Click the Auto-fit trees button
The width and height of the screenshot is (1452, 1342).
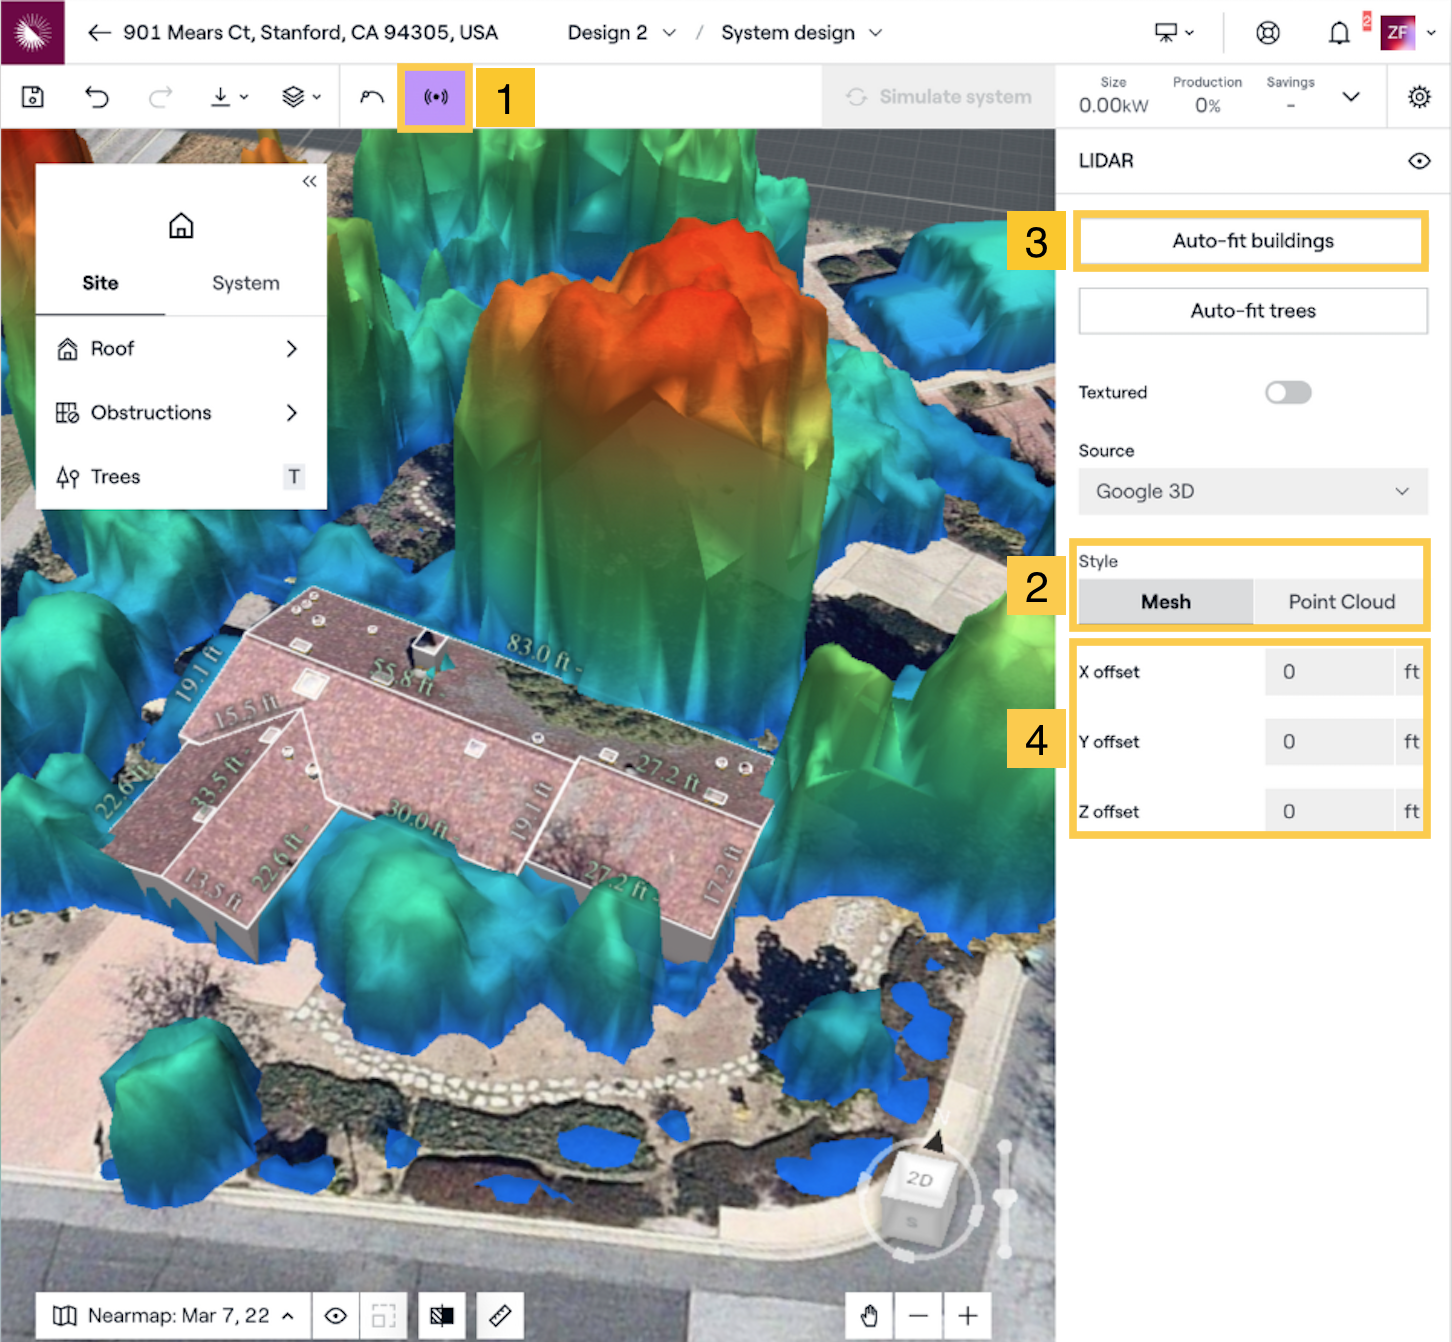click(1251, 310)
